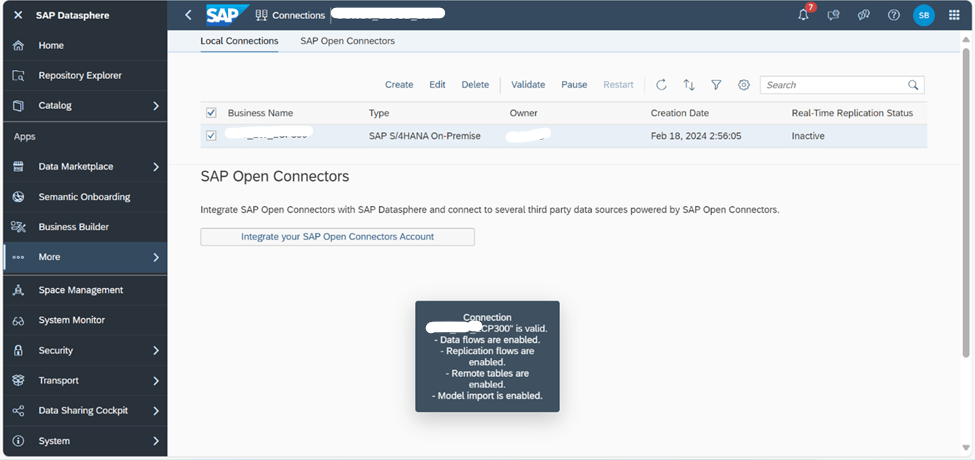
Task: Click the Owner column header
Action: (x=524, y=113)
